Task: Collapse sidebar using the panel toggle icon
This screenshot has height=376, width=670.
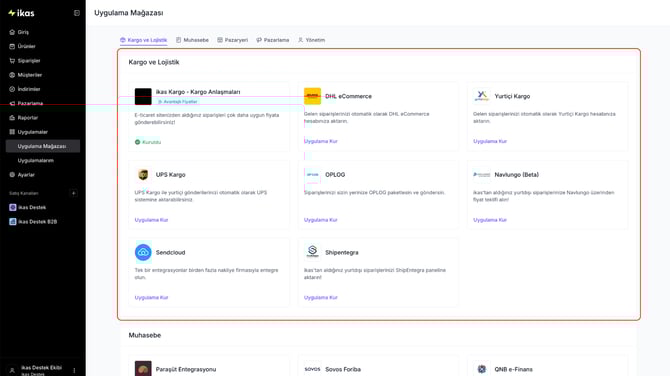Action: [x=77, y=13]
